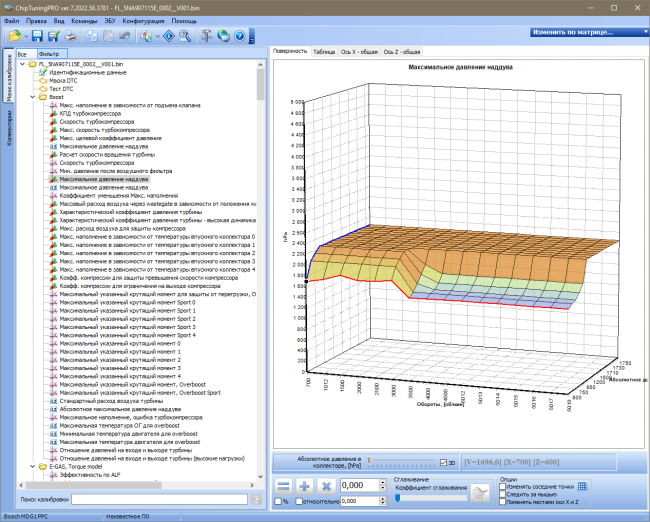This screenshot has width=650, height=522.
Task: Select 'Тест DTC' tree item
Action: [x=61, y=89]
